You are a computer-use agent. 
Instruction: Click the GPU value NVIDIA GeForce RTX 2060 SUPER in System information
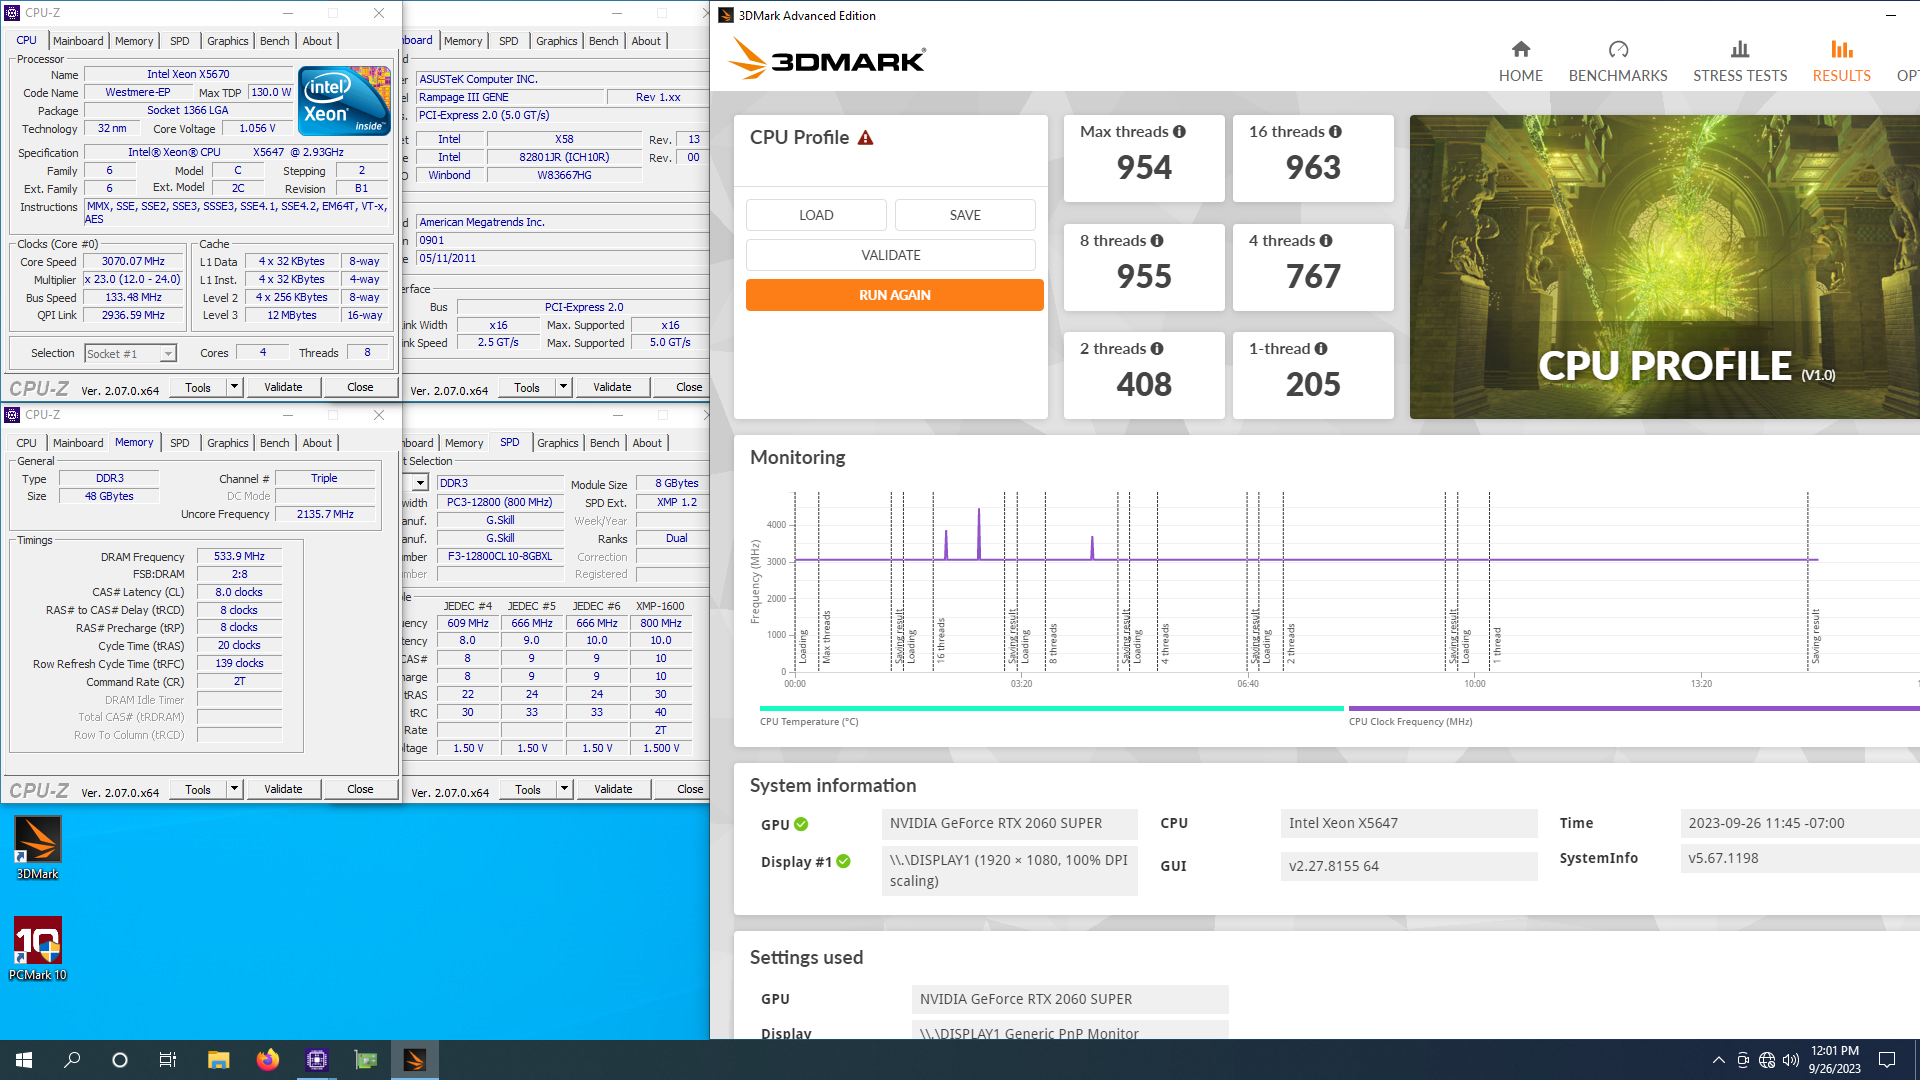(1009, 823)
